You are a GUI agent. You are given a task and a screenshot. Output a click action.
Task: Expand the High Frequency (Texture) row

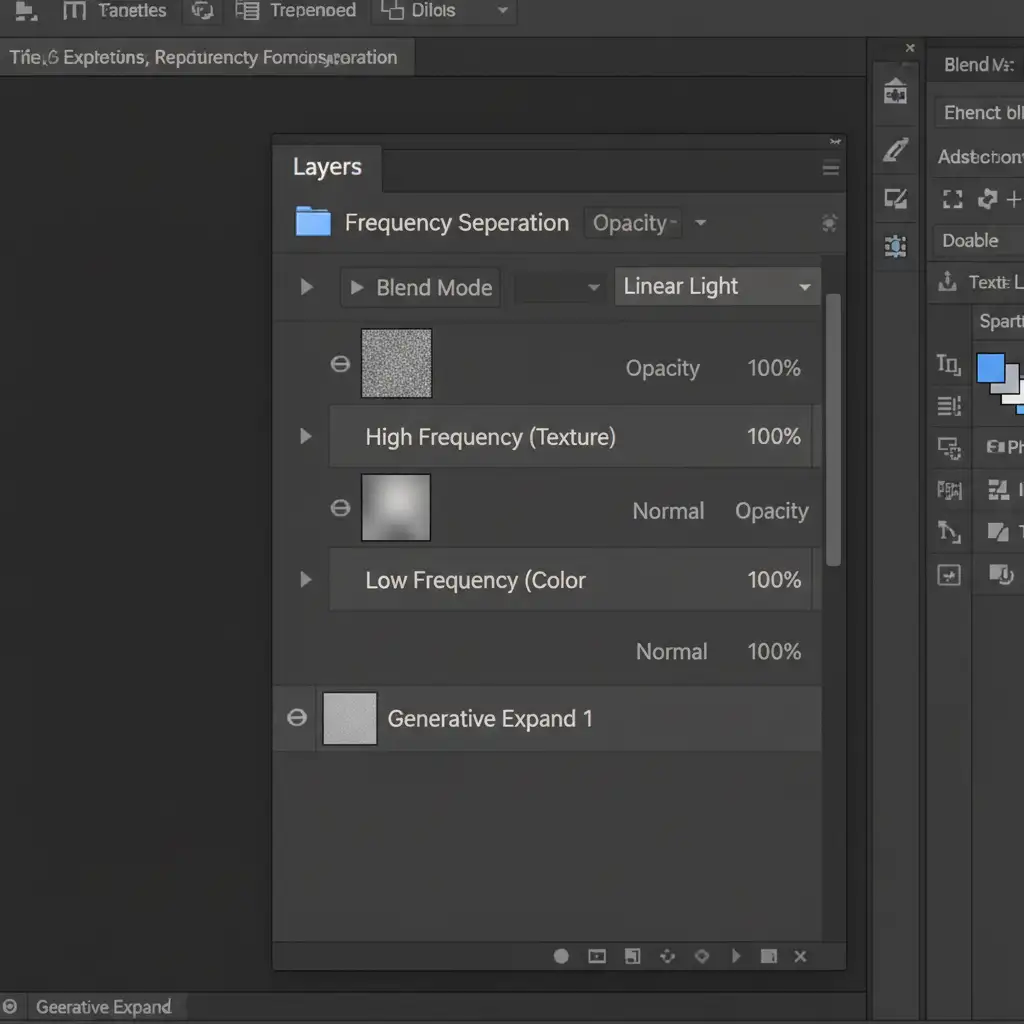[x=306, y=436]
